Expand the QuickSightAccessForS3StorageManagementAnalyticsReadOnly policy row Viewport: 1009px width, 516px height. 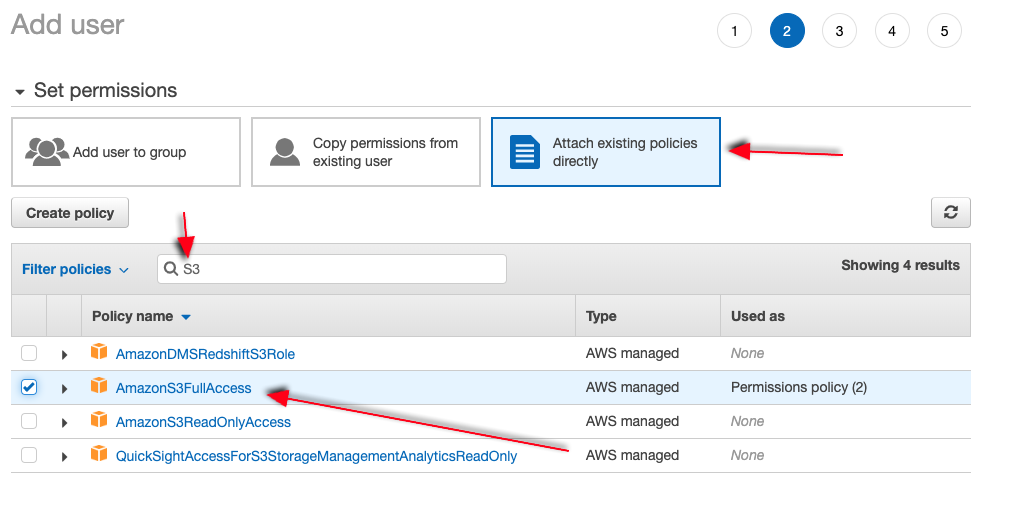coord(64,457)
